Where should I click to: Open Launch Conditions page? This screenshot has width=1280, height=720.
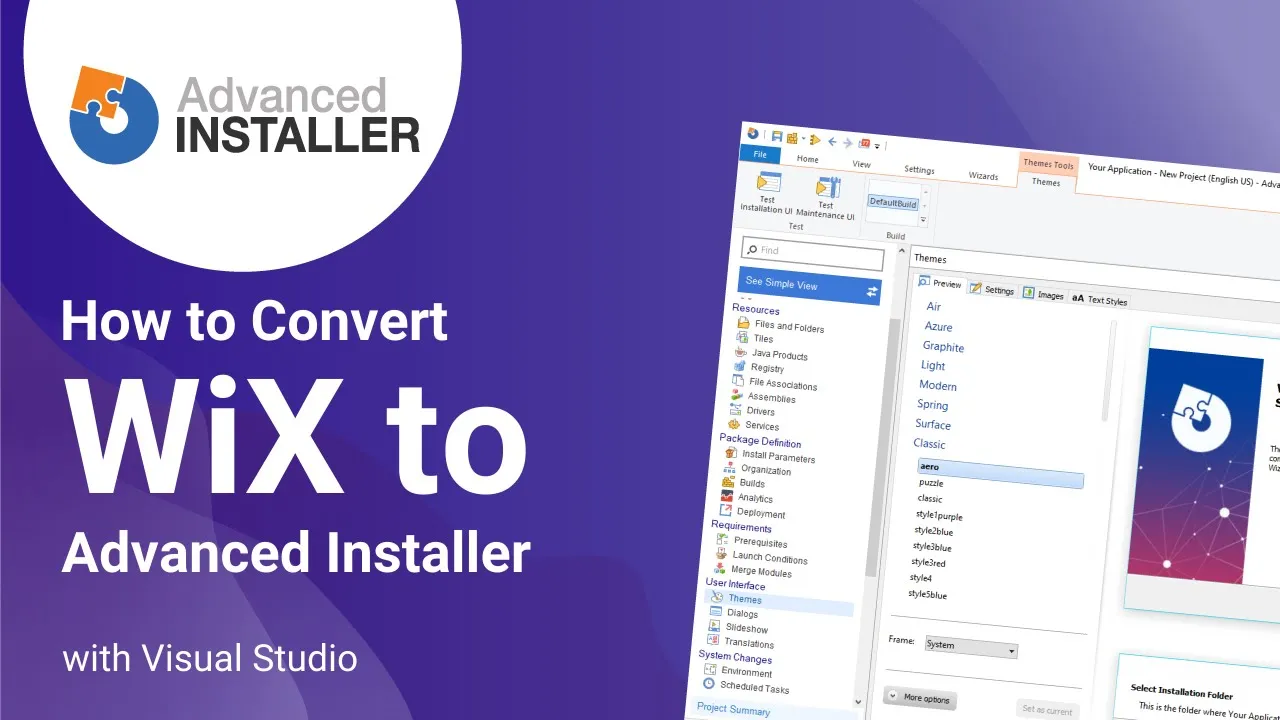point(761,558)
